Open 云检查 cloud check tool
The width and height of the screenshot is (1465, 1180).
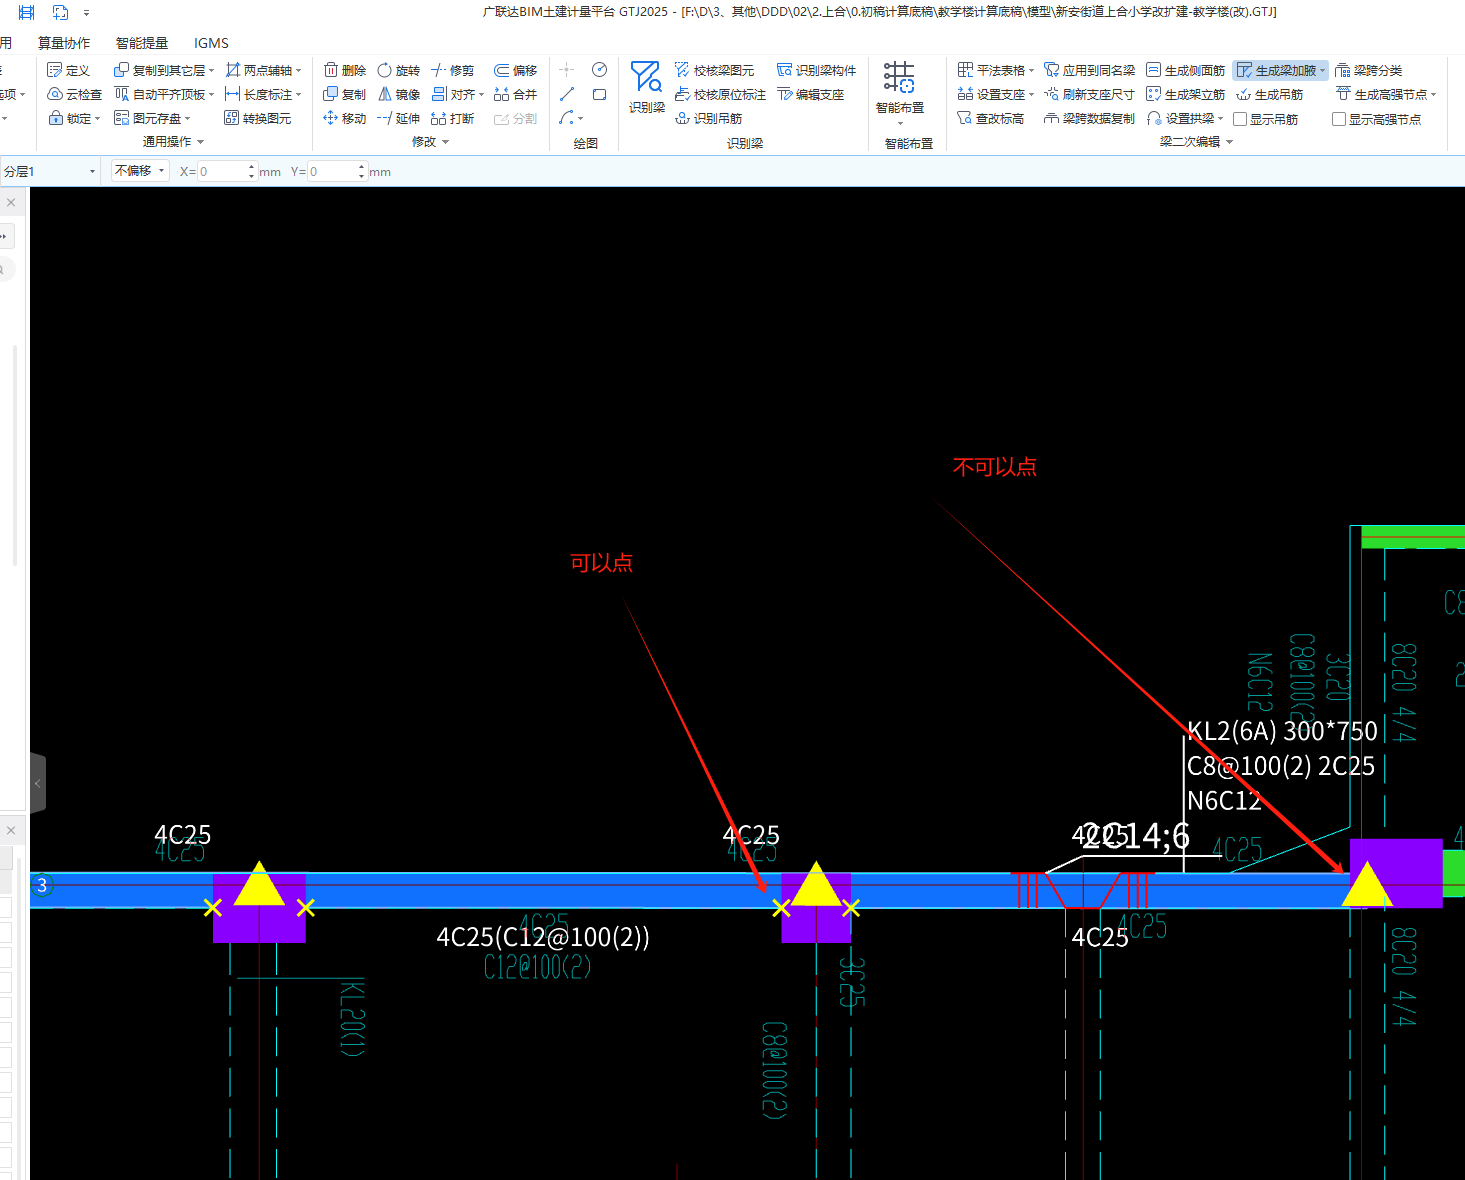point(74,94)
